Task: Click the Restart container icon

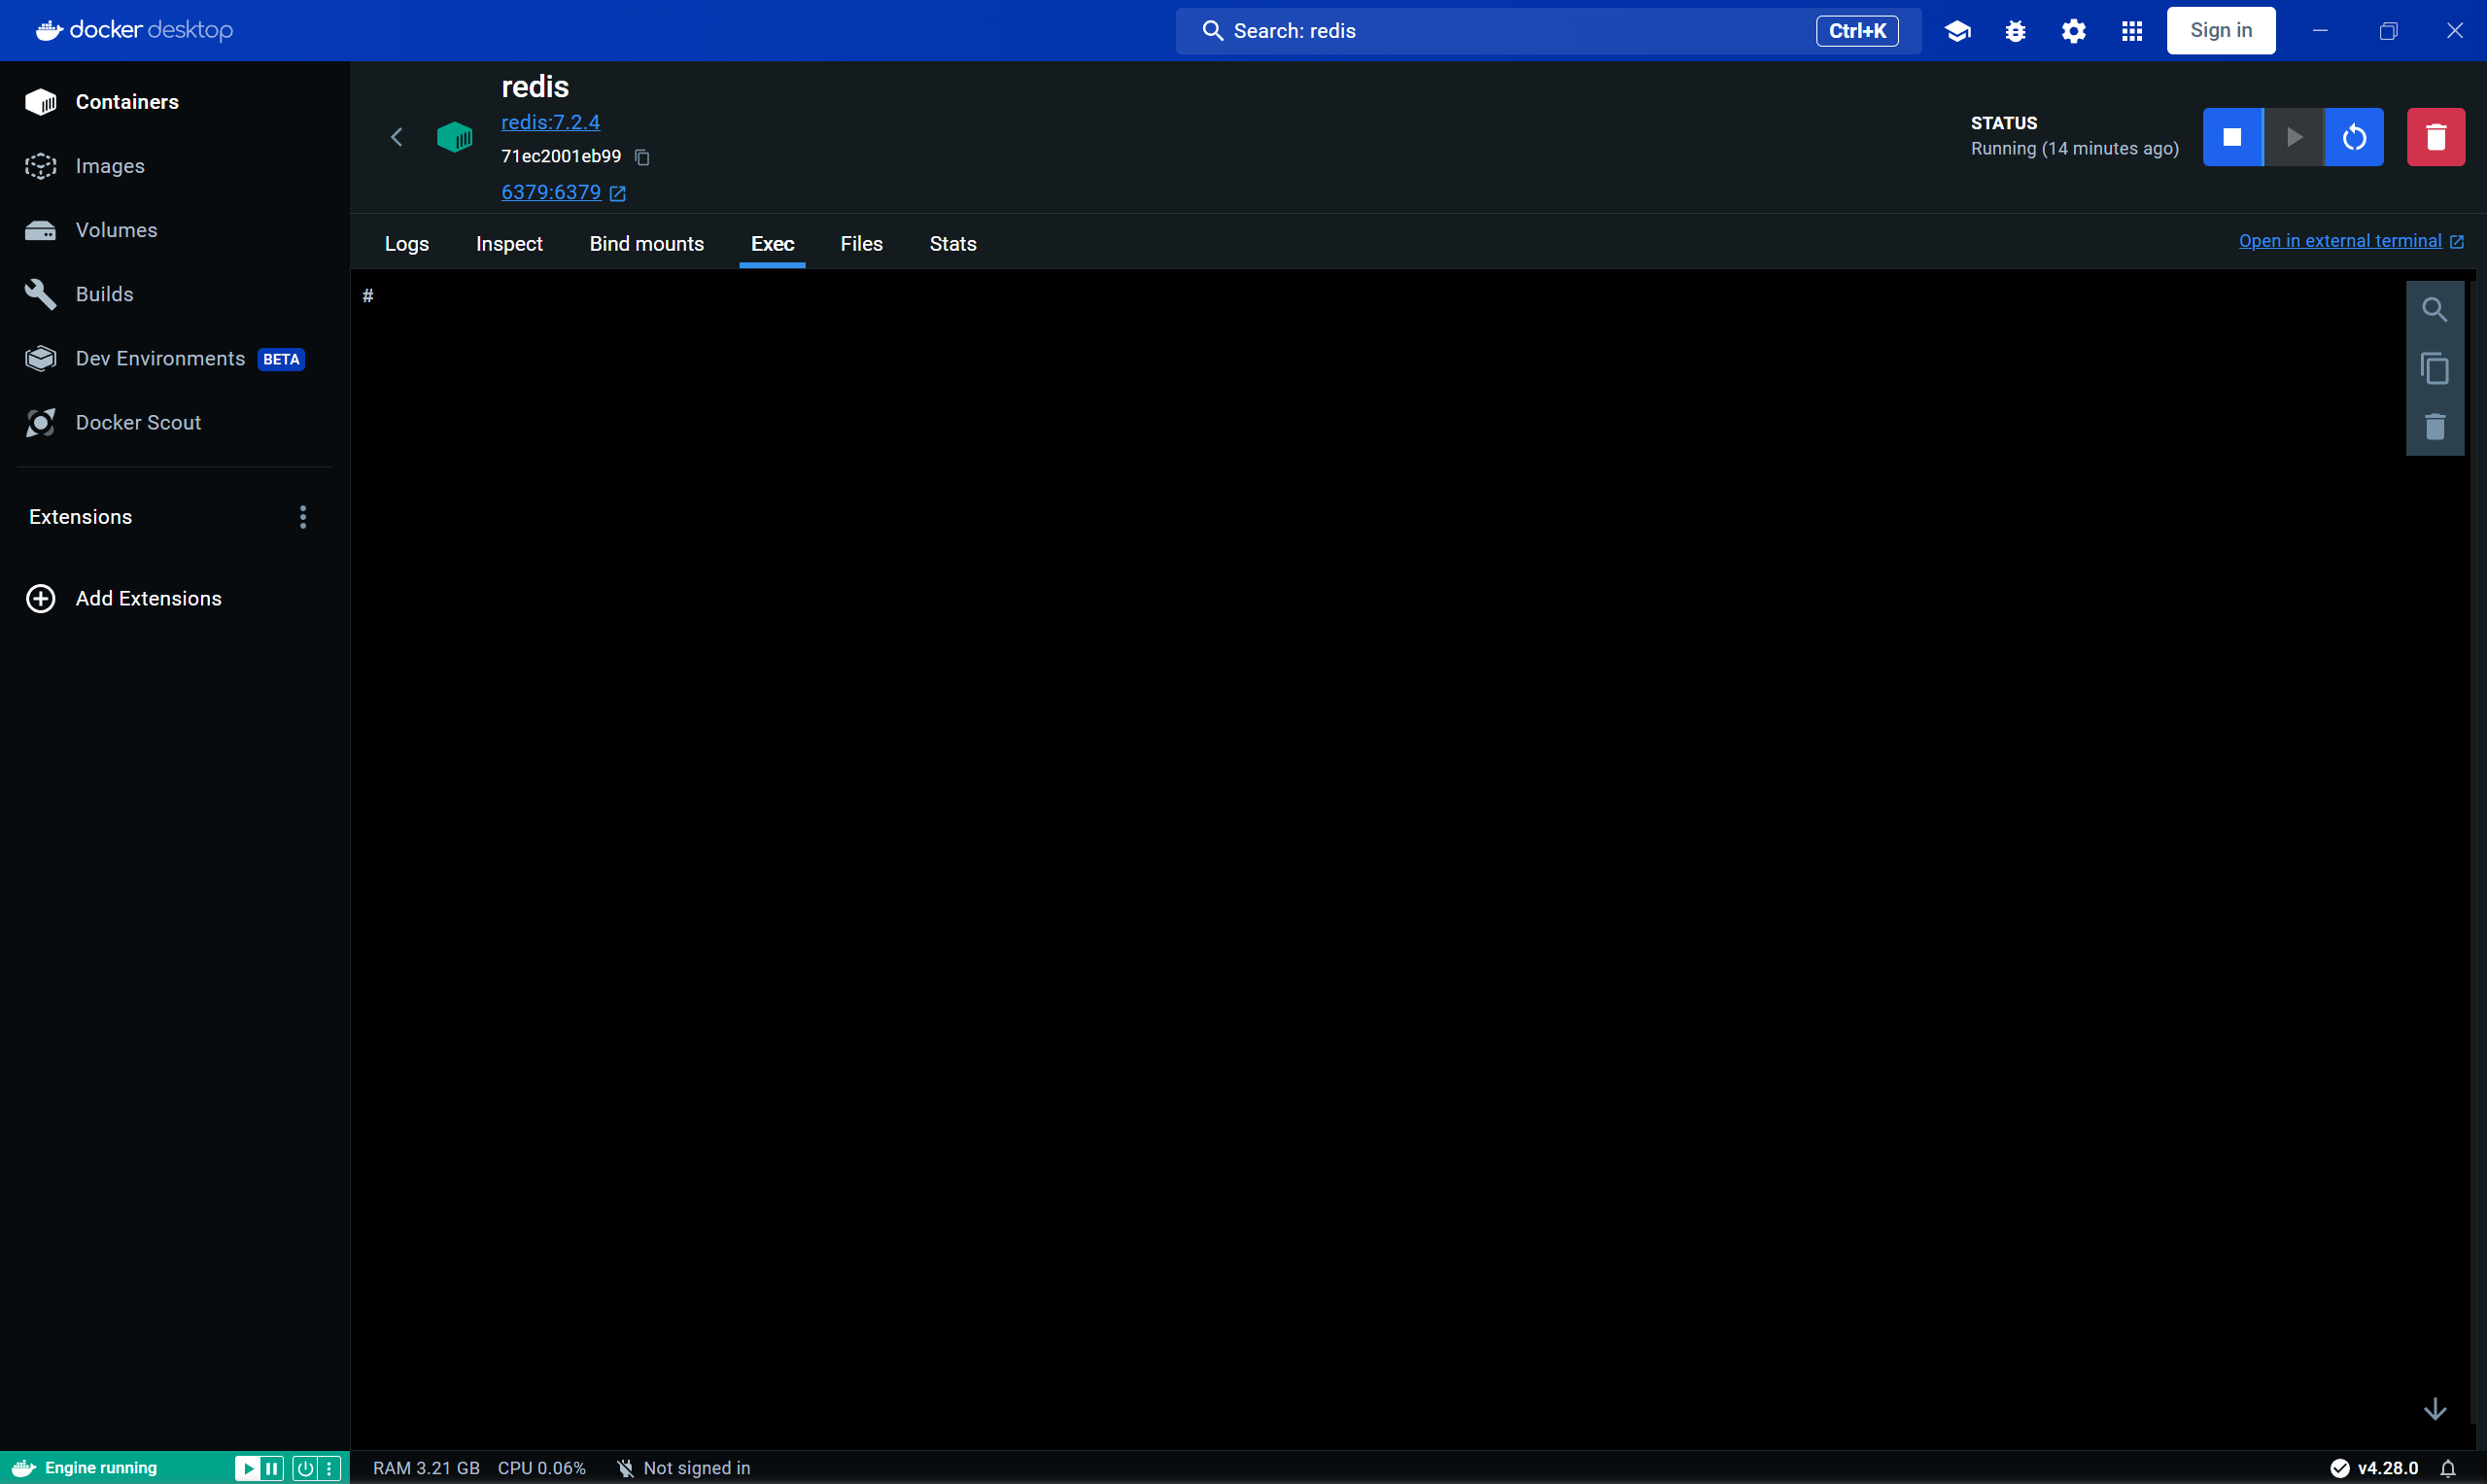Action: point(2355,136)
